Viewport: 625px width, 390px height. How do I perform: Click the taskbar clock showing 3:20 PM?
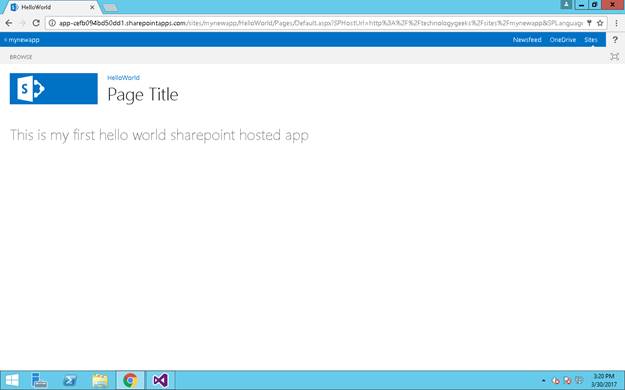[x=603, y=380]
